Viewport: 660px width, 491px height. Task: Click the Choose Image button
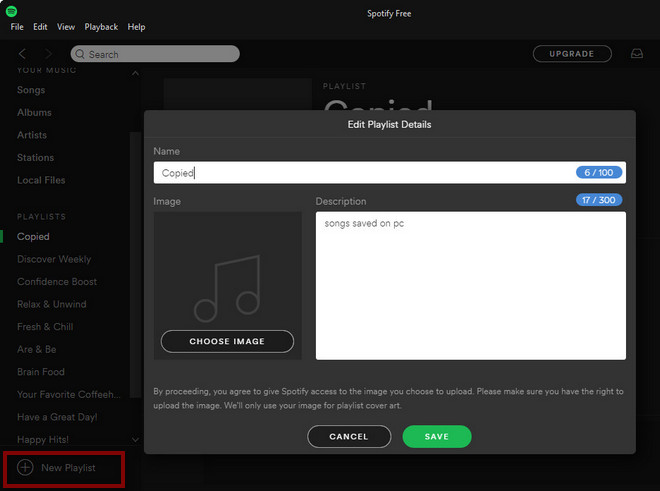[x=227, y=341]
